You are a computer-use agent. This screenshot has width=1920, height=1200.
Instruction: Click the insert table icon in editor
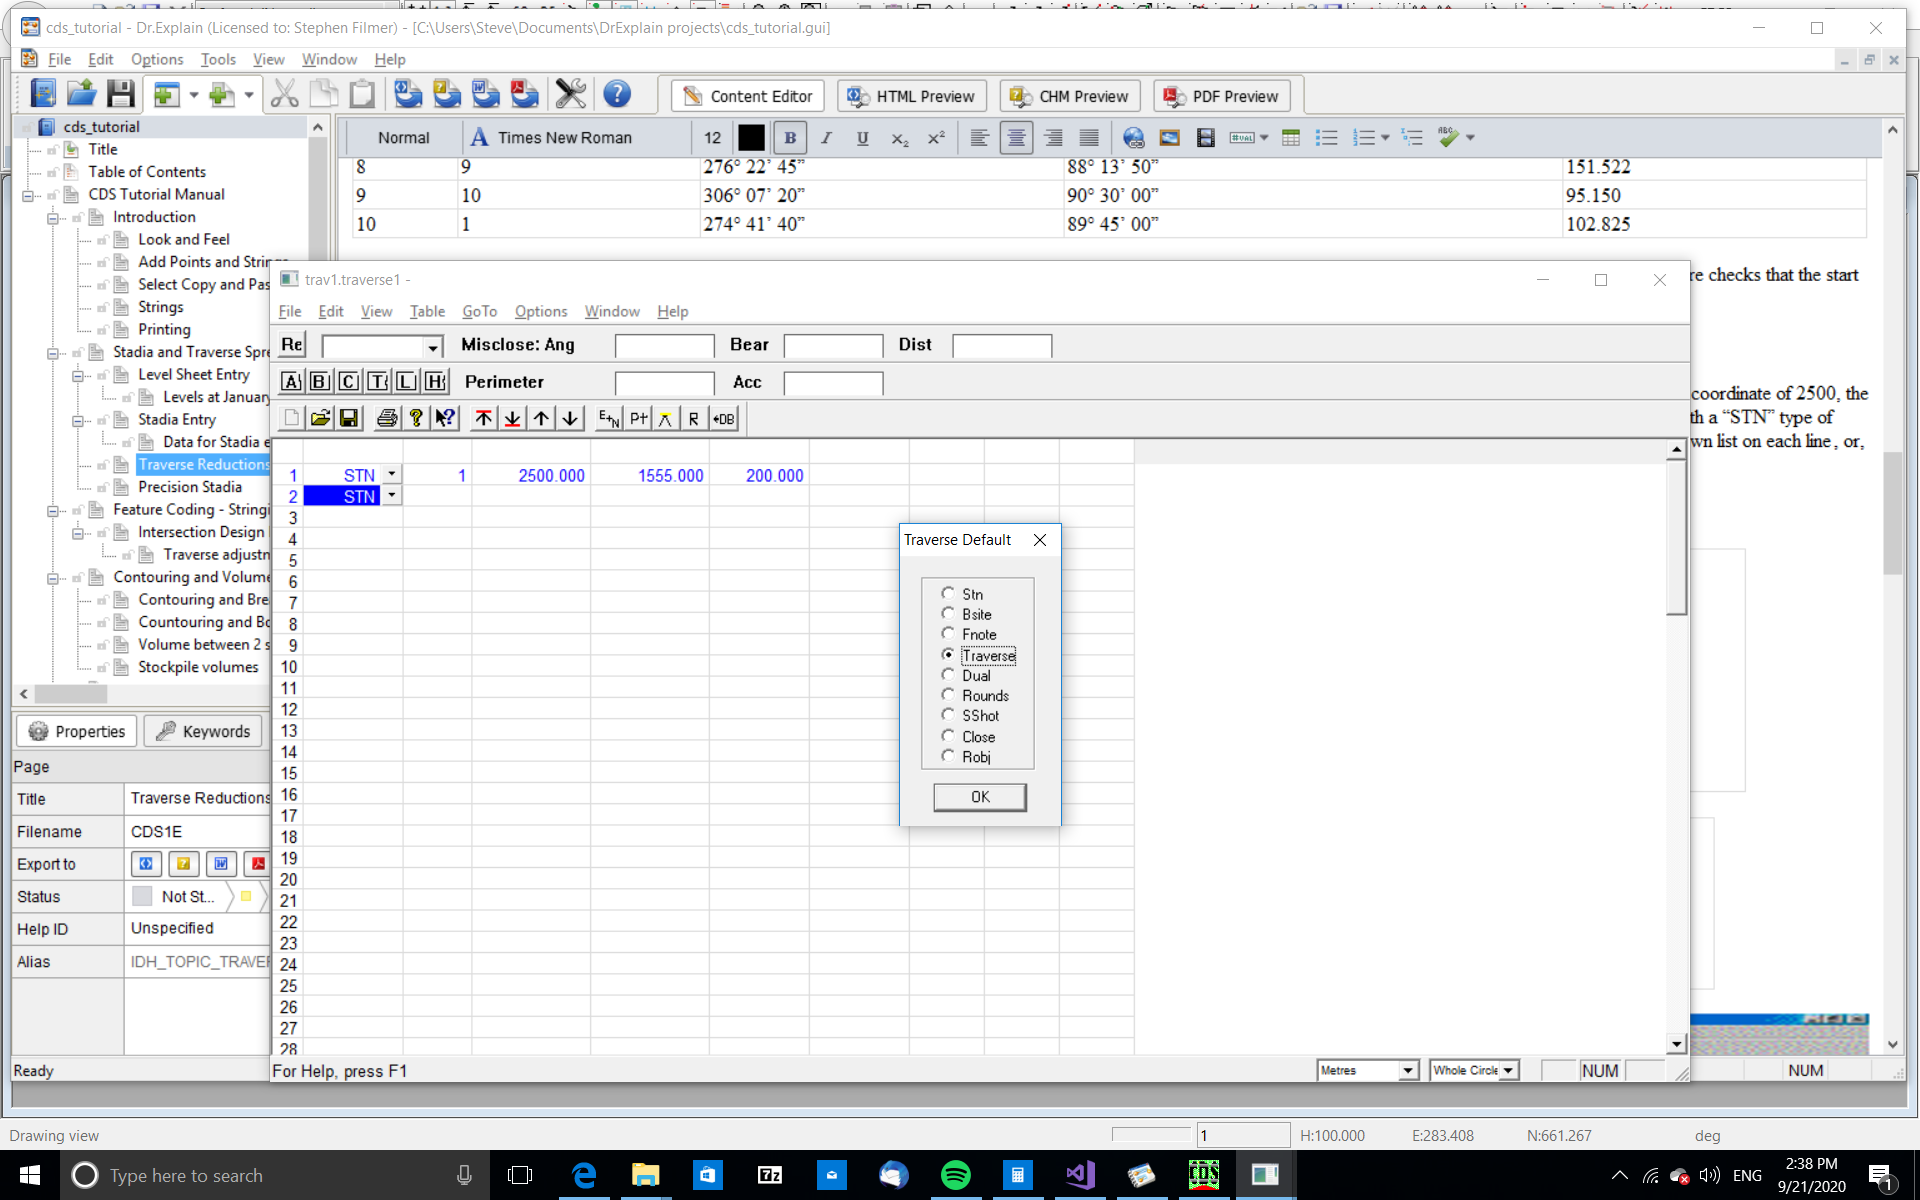(1290, 138)
